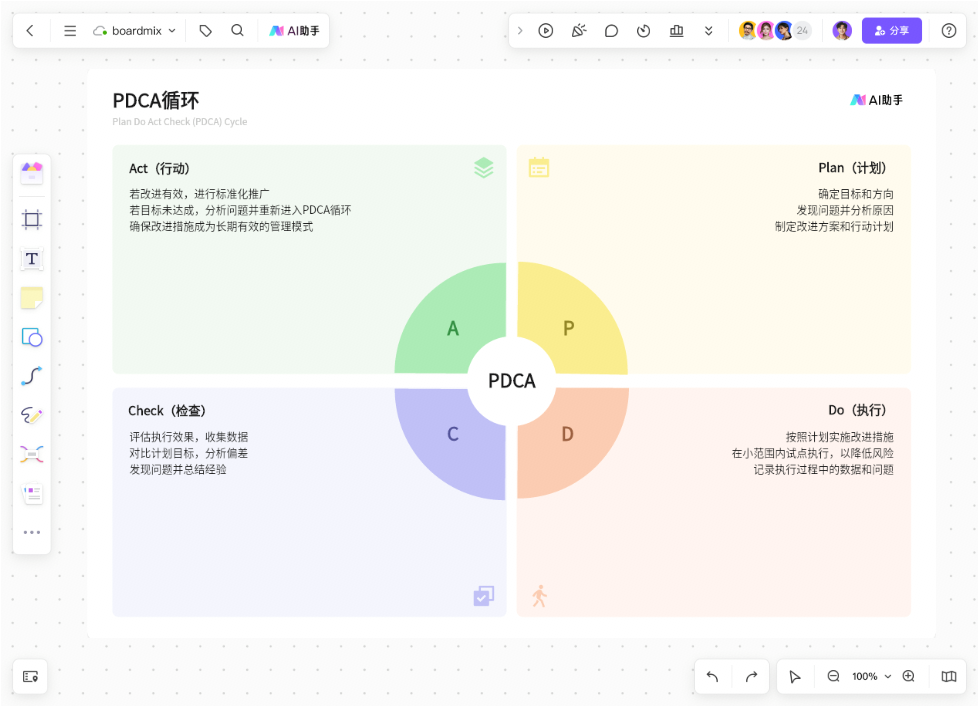Select the central PDCA circle
The image size is (979, 707).
click(x=511, y=381)
